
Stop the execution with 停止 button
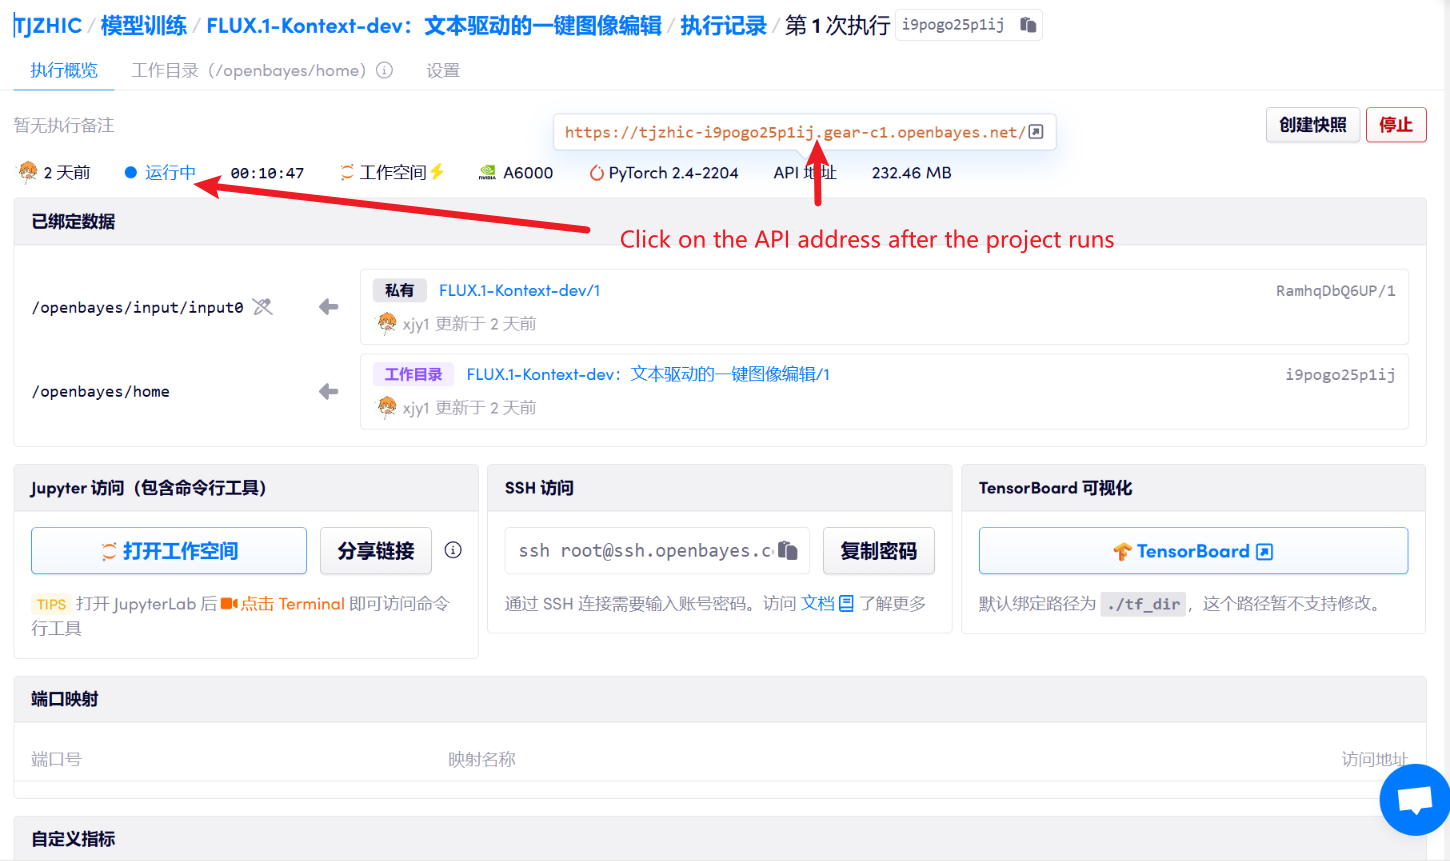(x=1395, y=125)
